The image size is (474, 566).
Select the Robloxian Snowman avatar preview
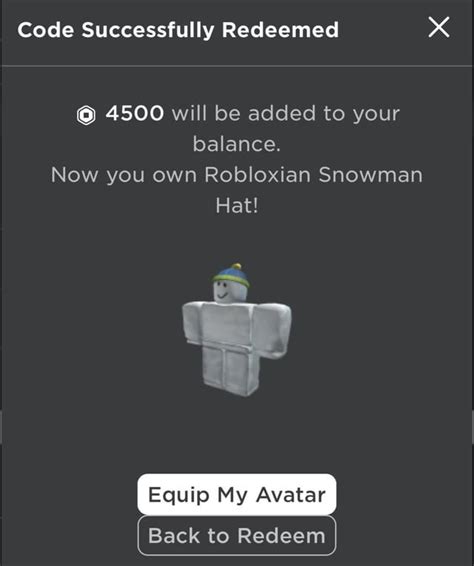click(x=236, y=330)
